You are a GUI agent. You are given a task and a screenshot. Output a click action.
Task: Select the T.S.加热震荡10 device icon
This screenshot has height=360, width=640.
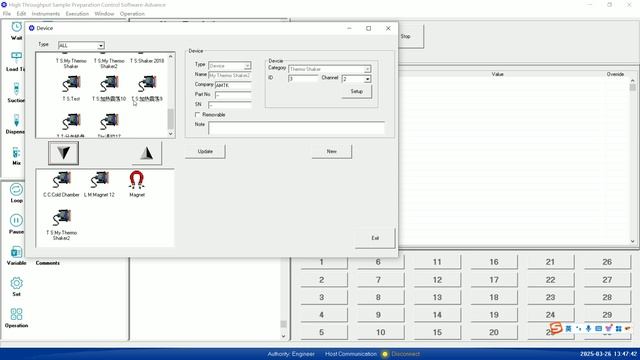(109, 84)
